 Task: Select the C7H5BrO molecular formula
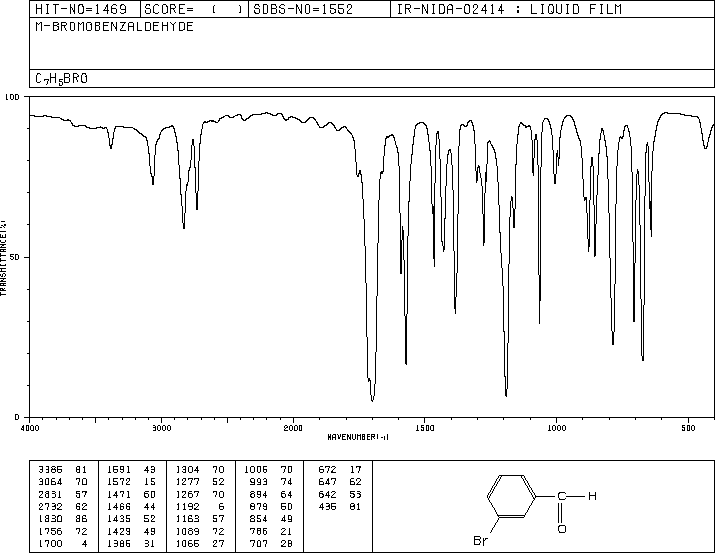61,79
